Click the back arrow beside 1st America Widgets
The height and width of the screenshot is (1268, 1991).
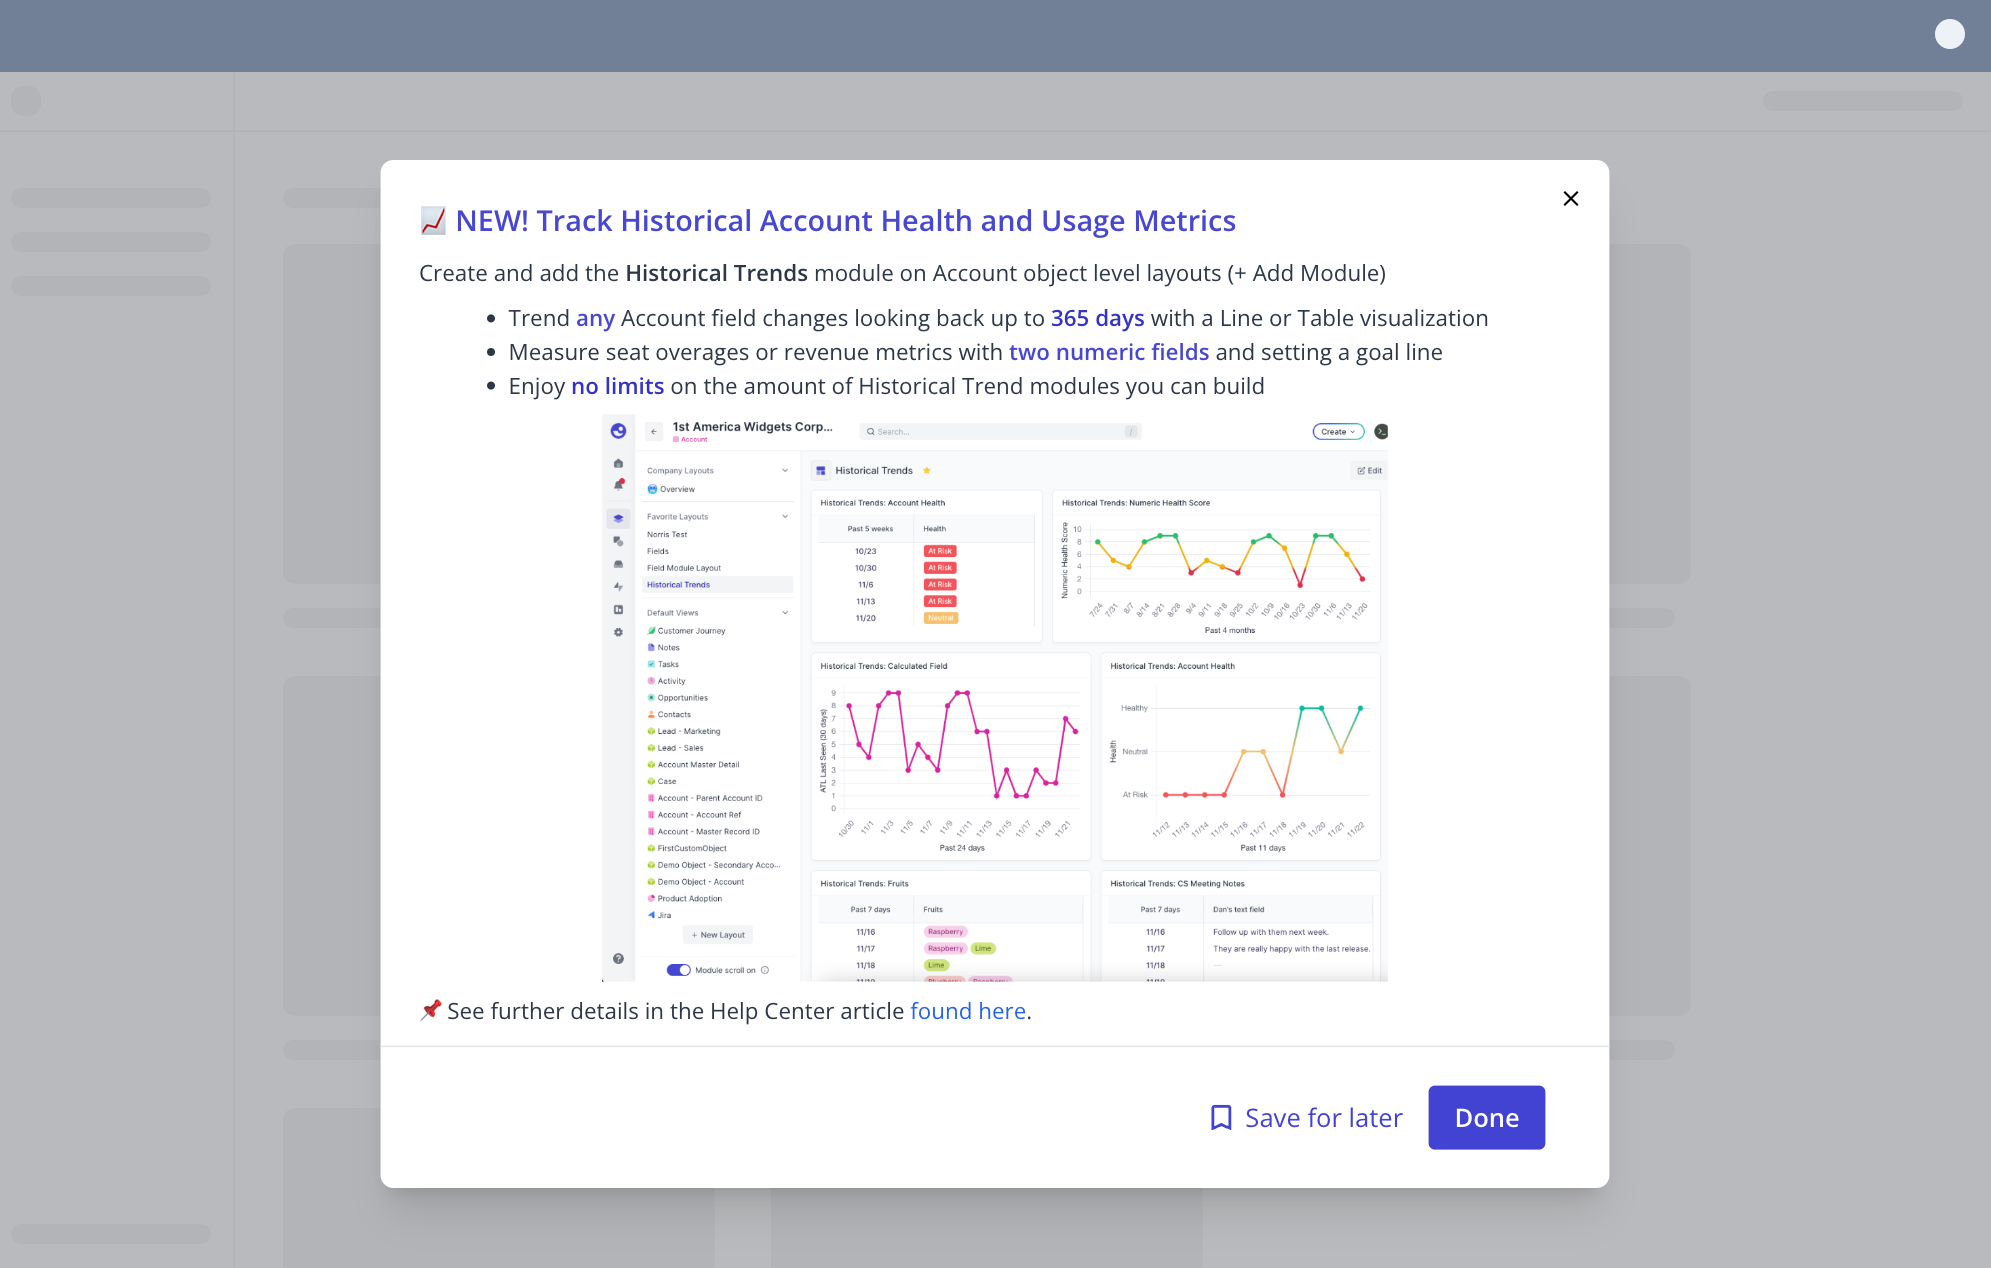coord(654,432)
